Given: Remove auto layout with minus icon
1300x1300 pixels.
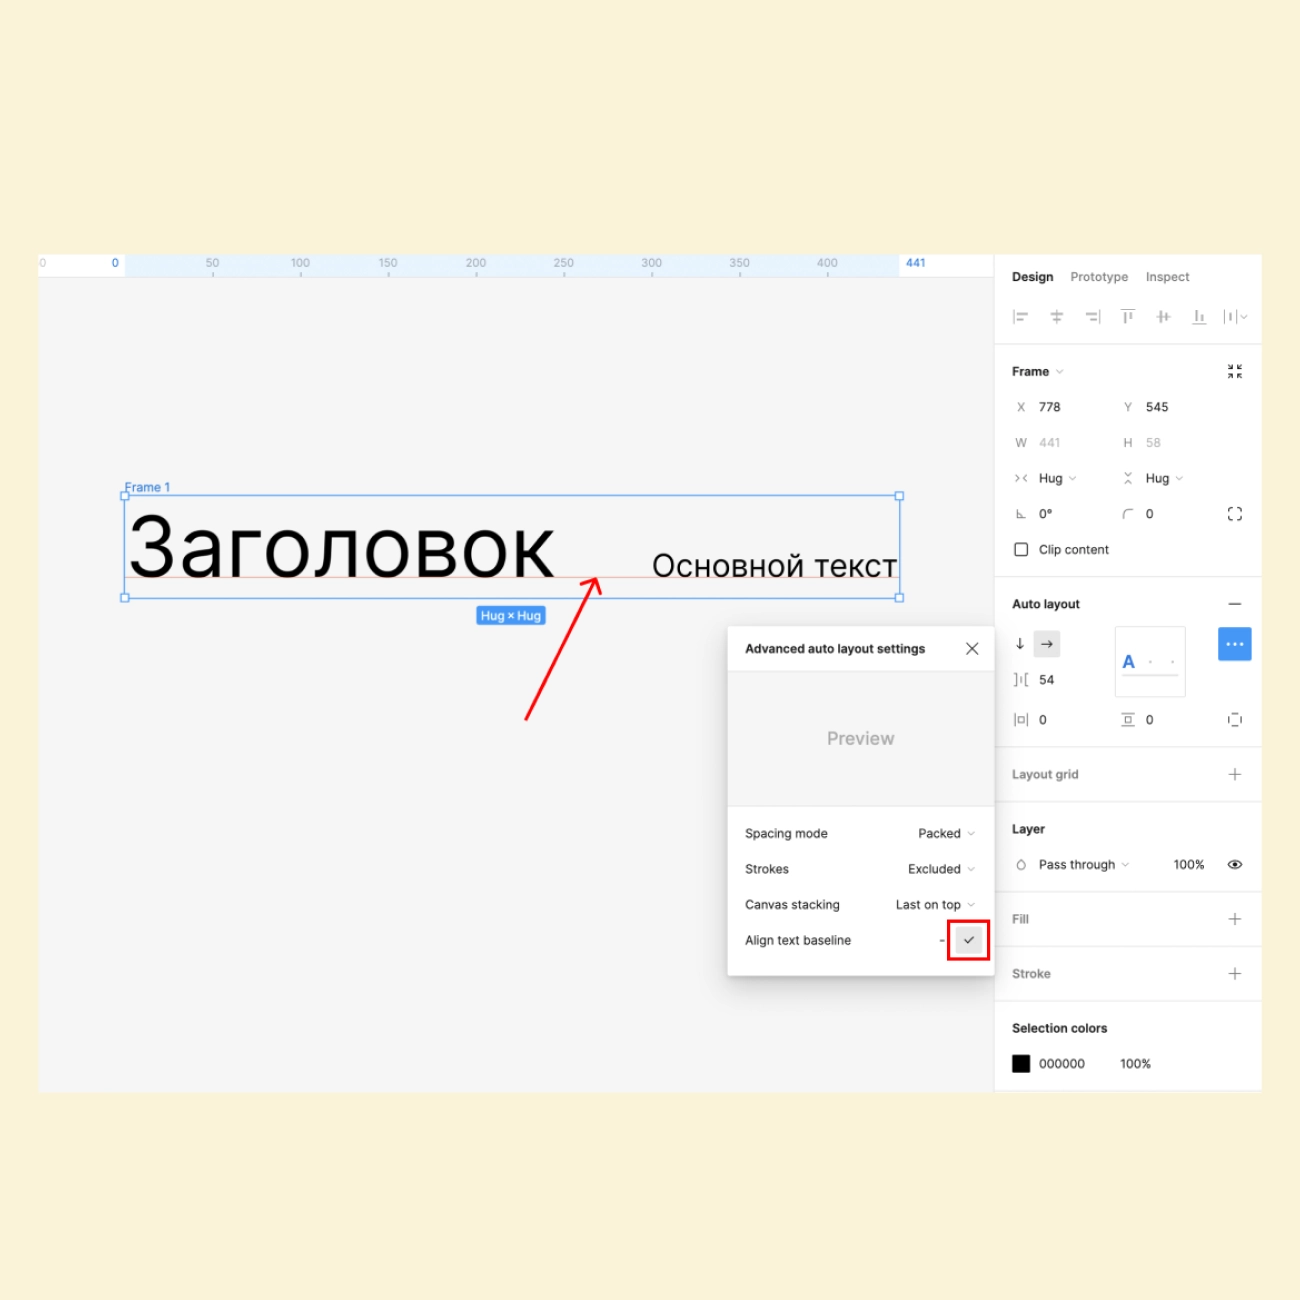Looking at the screenshot, I should [x=1235, y=604].
